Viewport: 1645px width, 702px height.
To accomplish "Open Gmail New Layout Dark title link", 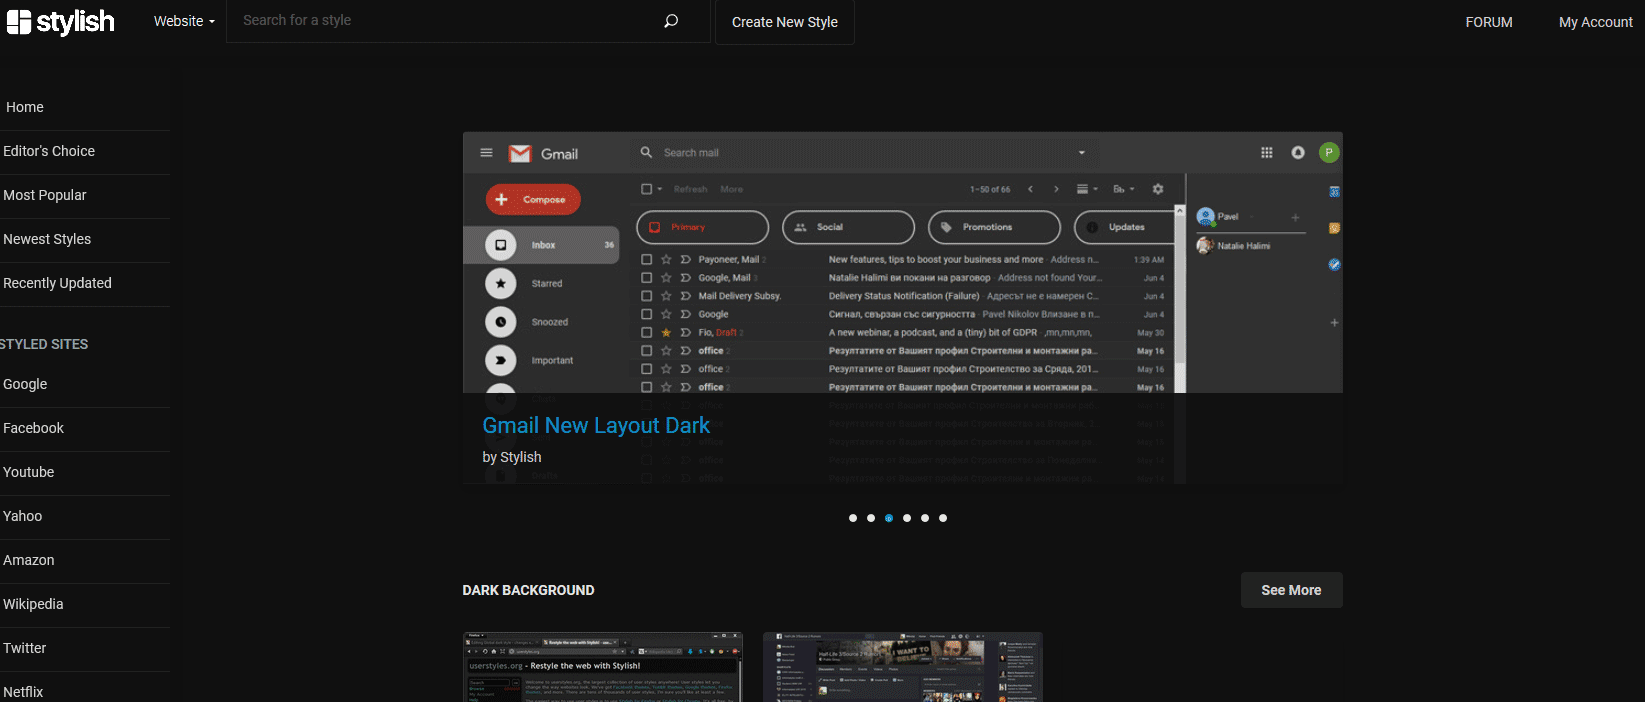I will 596,426.
